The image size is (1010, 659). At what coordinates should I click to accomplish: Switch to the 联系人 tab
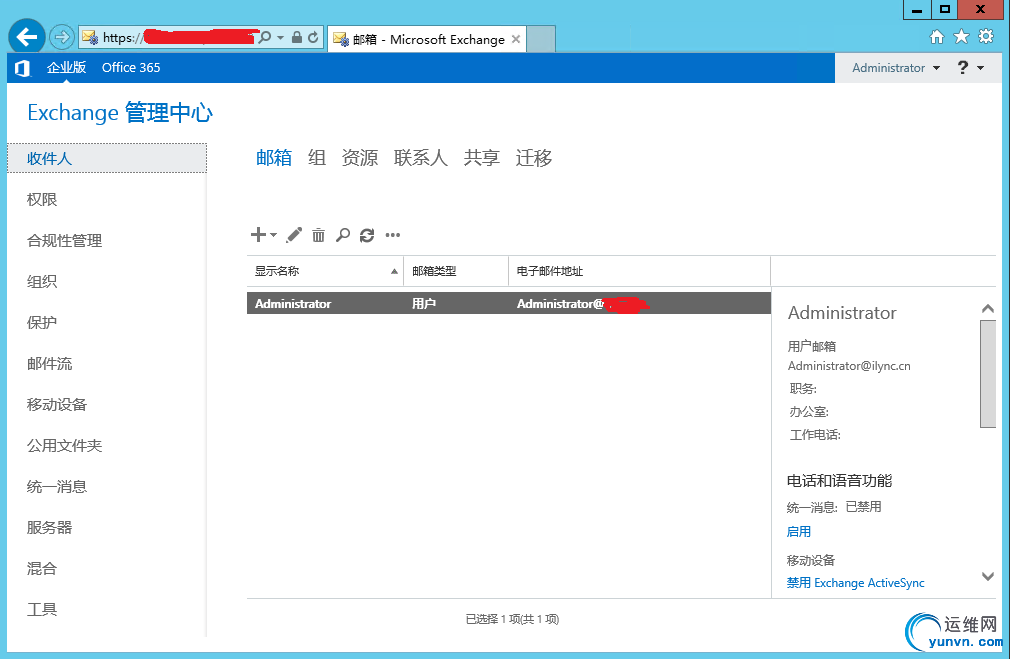pos(421,158)
